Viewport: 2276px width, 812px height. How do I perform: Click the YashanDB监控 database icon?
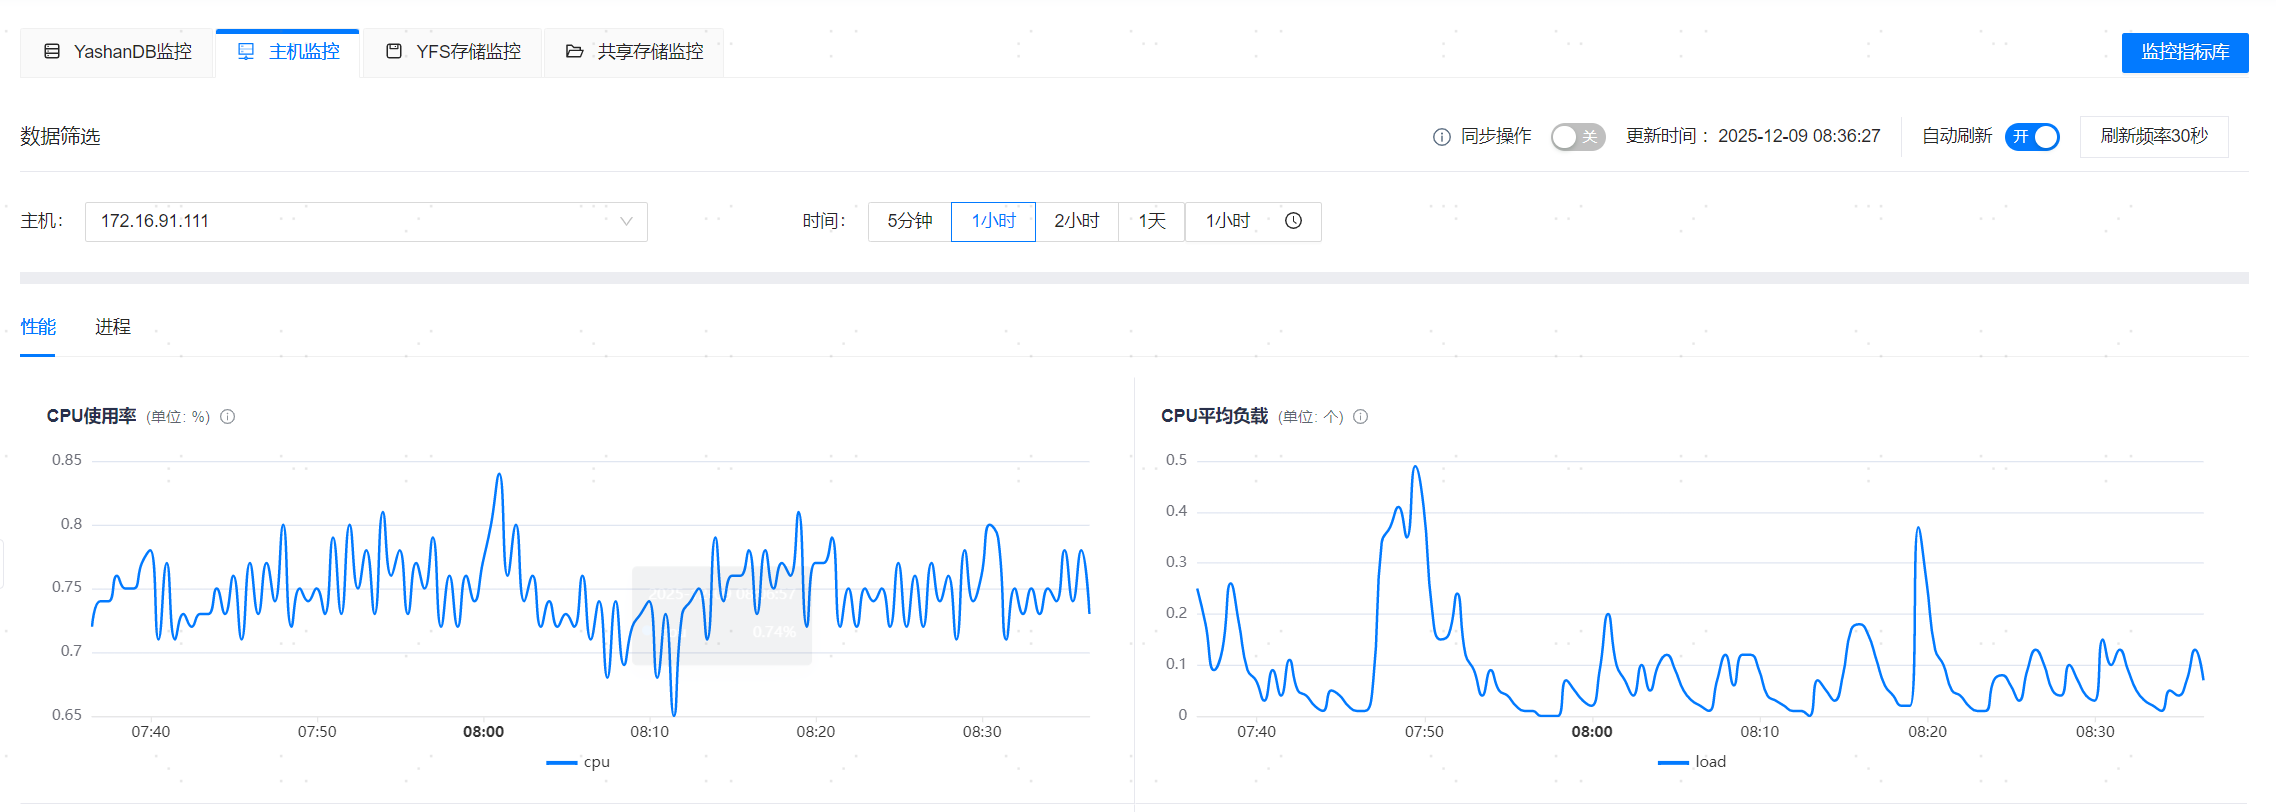point(52,51)
